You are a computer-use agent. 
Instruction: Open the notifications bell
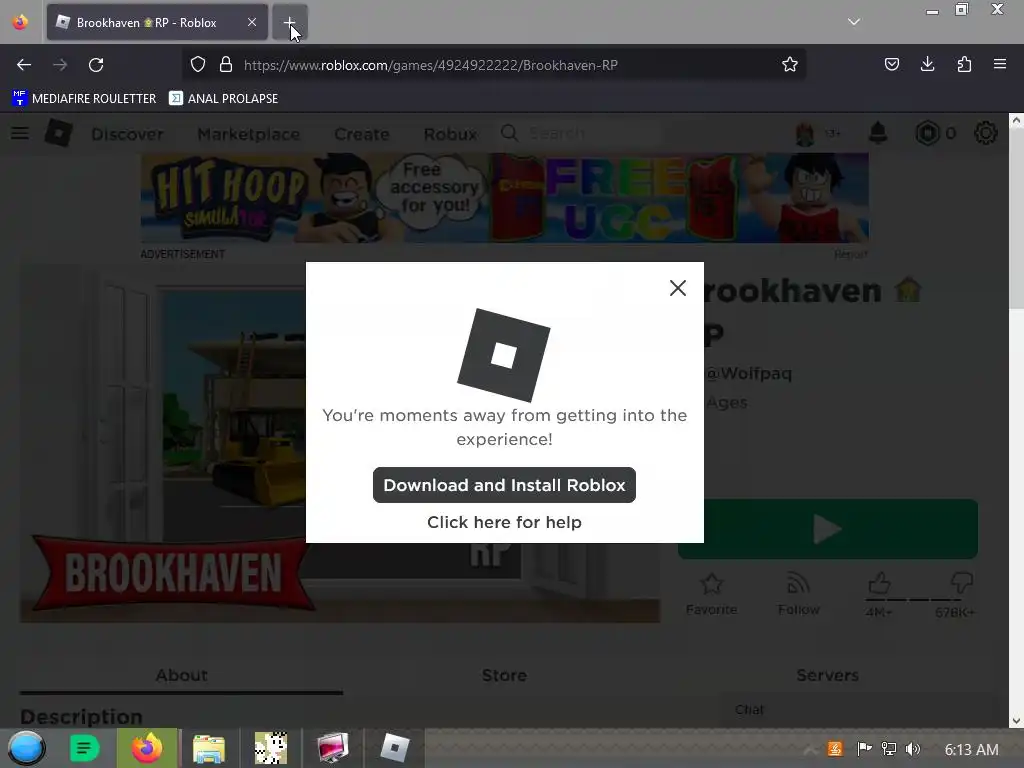point(878,133)
